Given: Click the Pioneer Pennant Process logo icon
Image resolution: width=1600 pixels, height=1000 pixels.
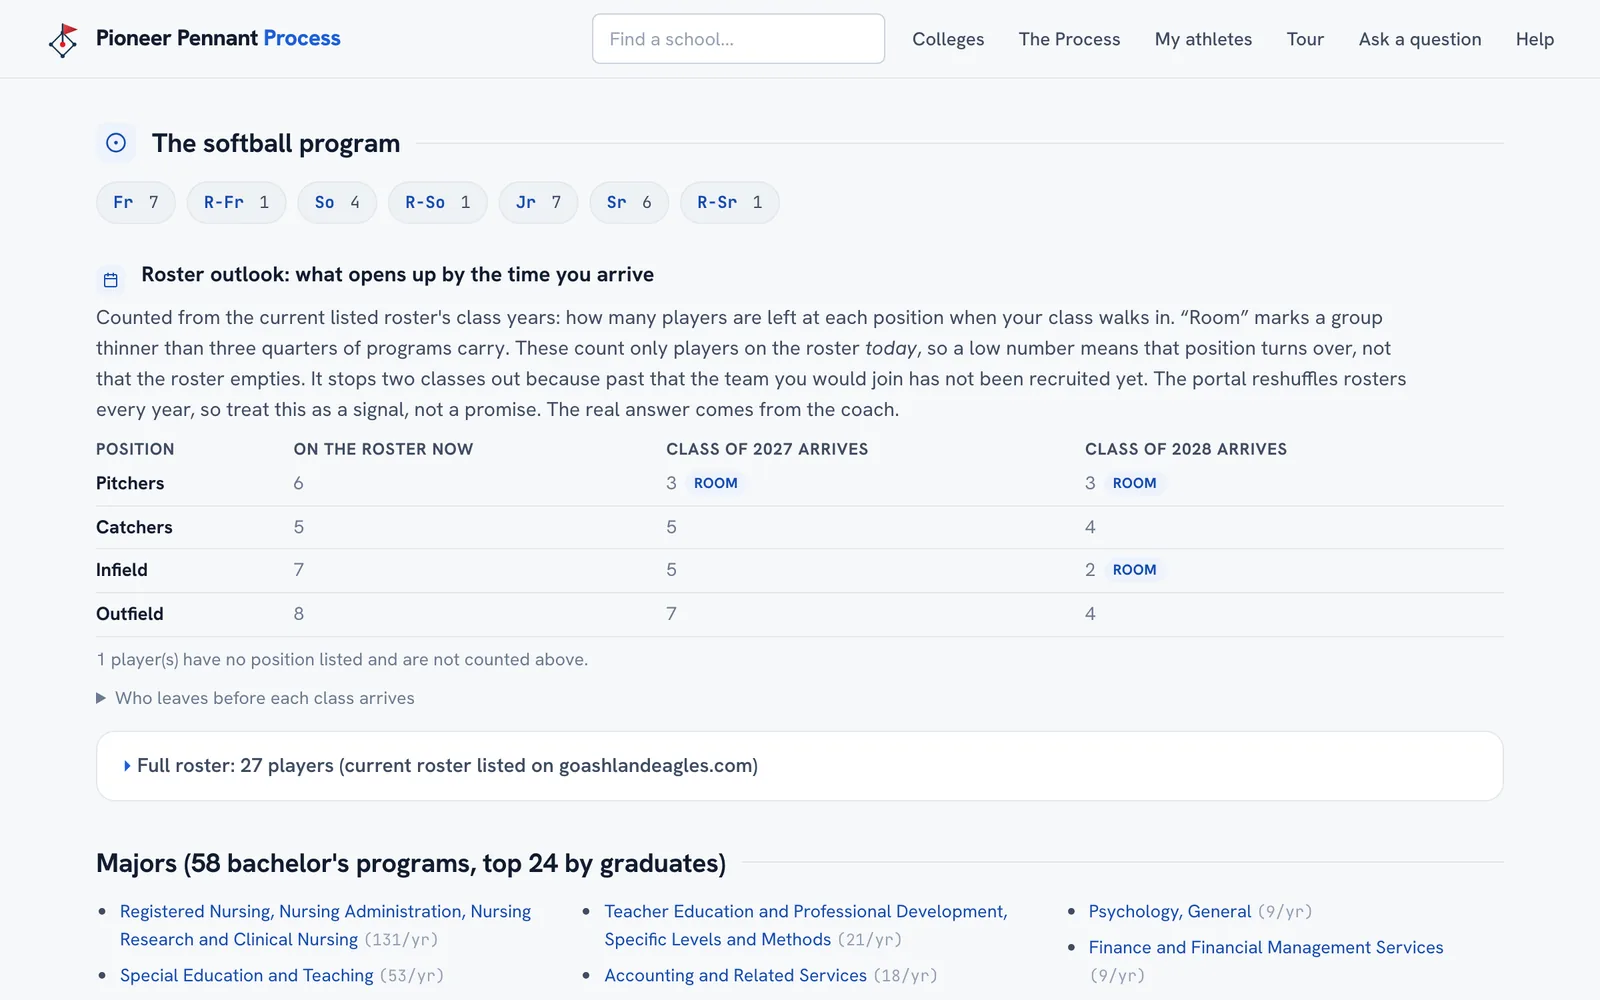Looking at the screenshot, I should point(63,39).
